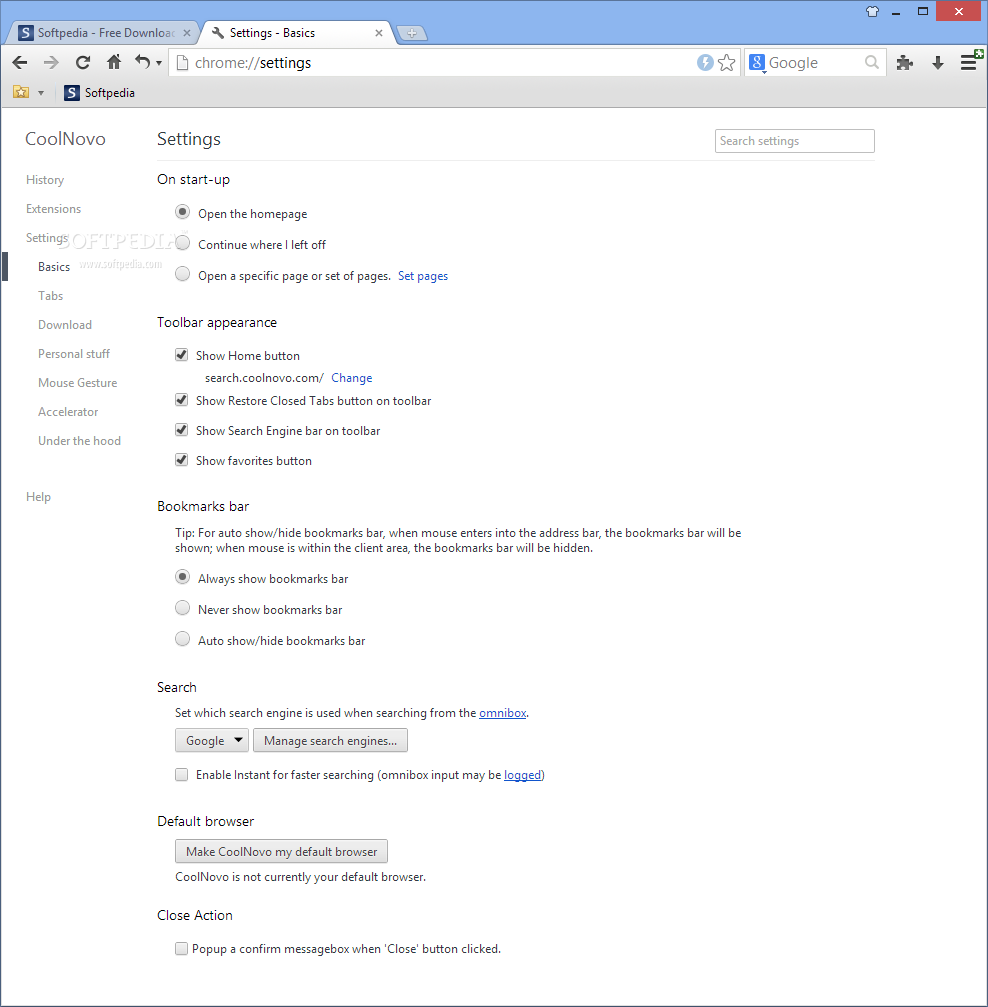Enable Popup confirm messagebox on Close
The width and height of the screenshot is (988, 1007).
coord(182,949)
